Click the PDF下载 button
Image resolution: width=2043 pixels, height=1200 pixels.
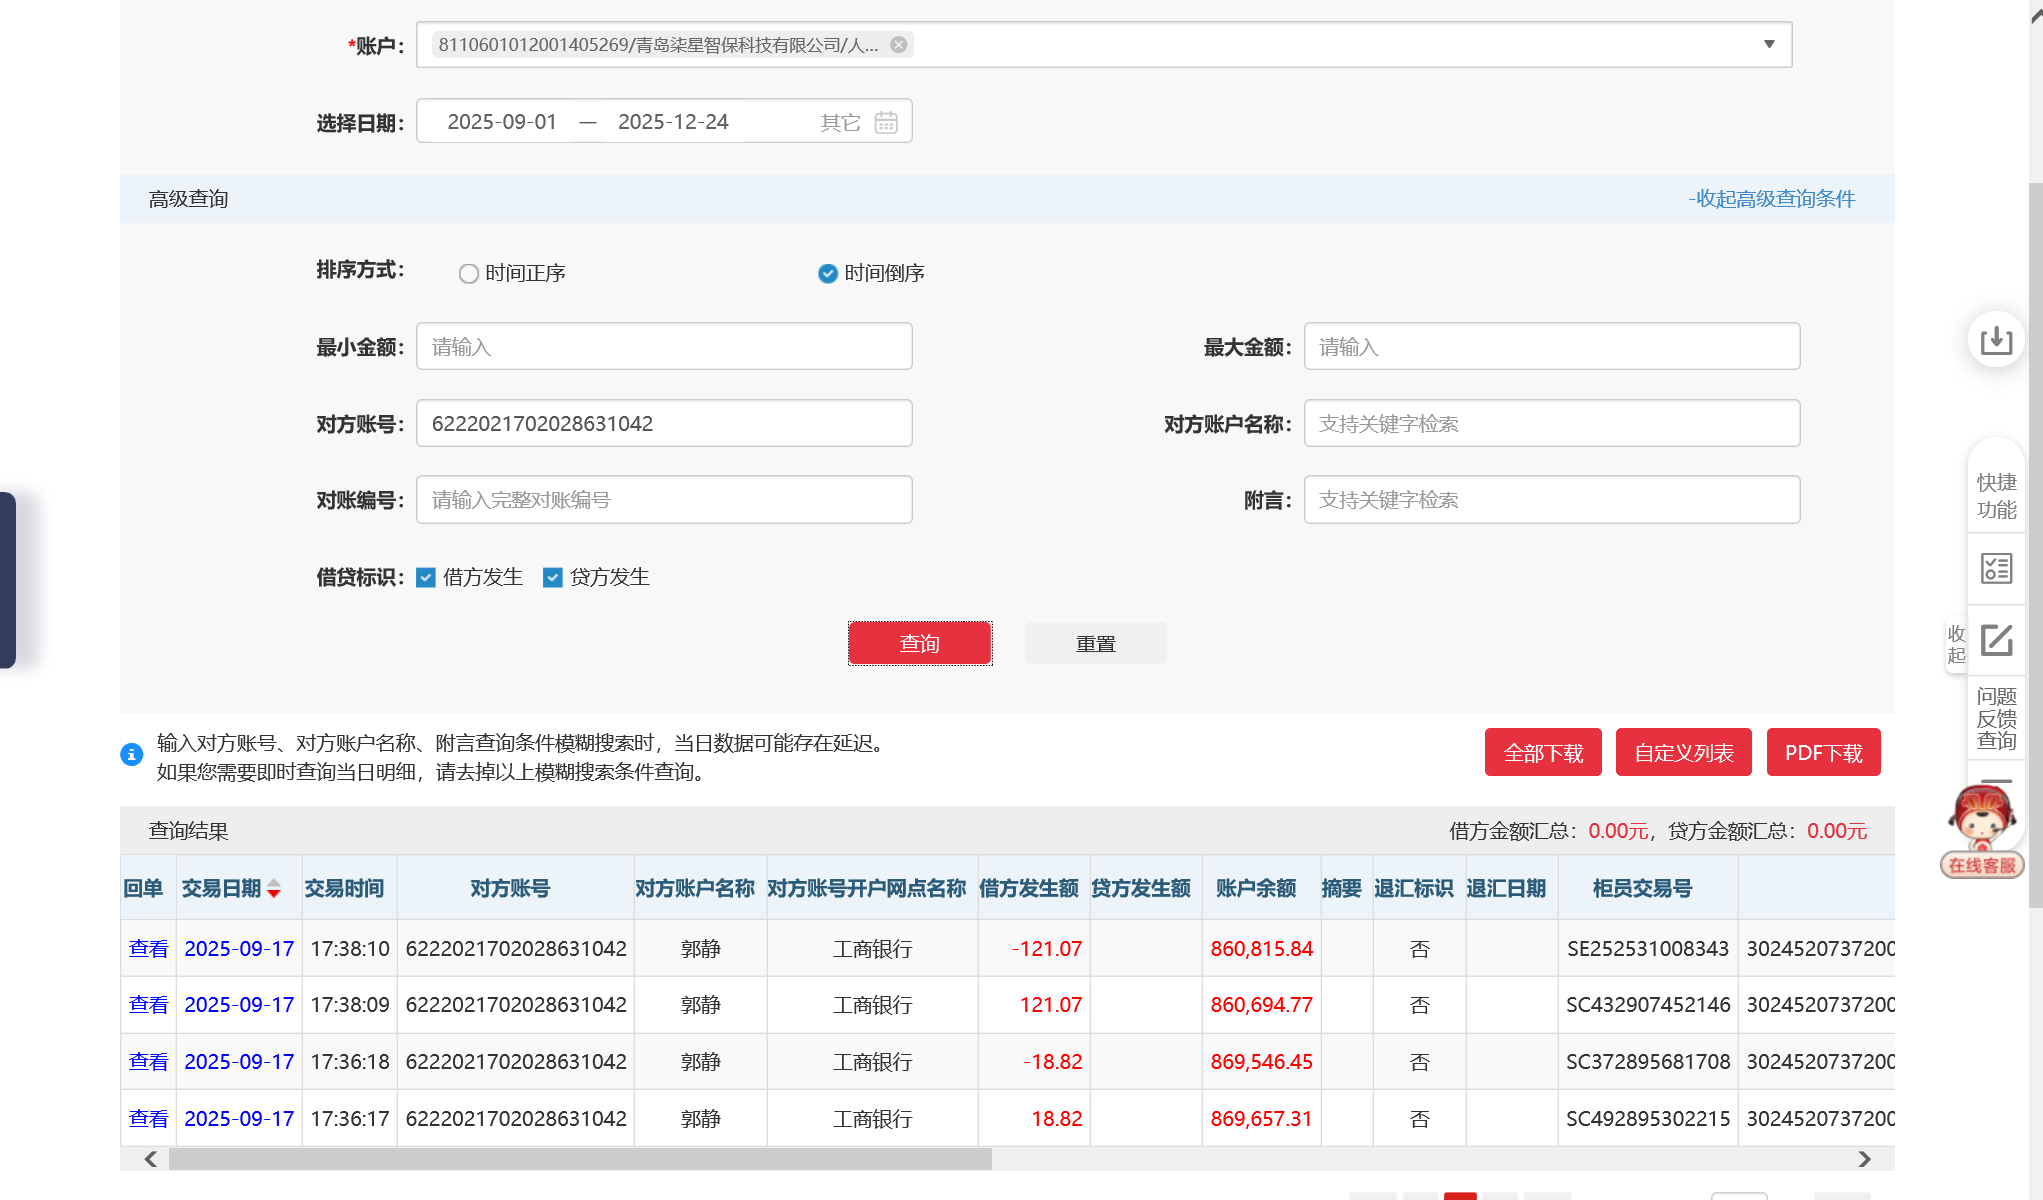click(1823, 753)
